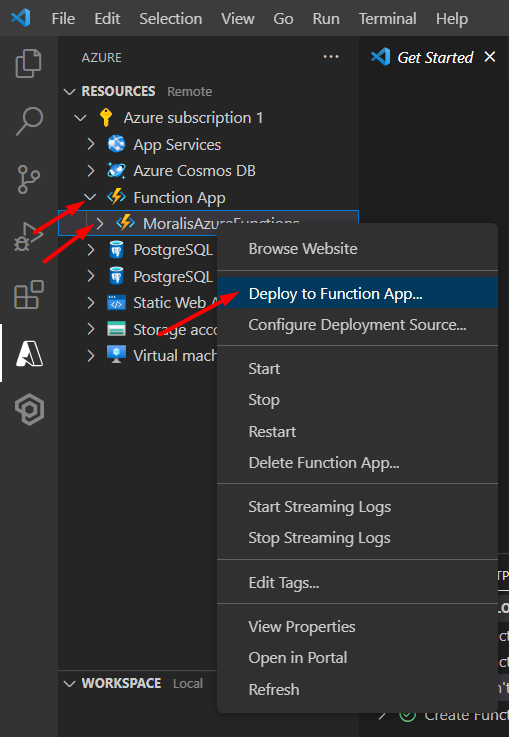Expand the Static Web Apps node
This screenshot has width=509, height=737.
coord(91,303)
